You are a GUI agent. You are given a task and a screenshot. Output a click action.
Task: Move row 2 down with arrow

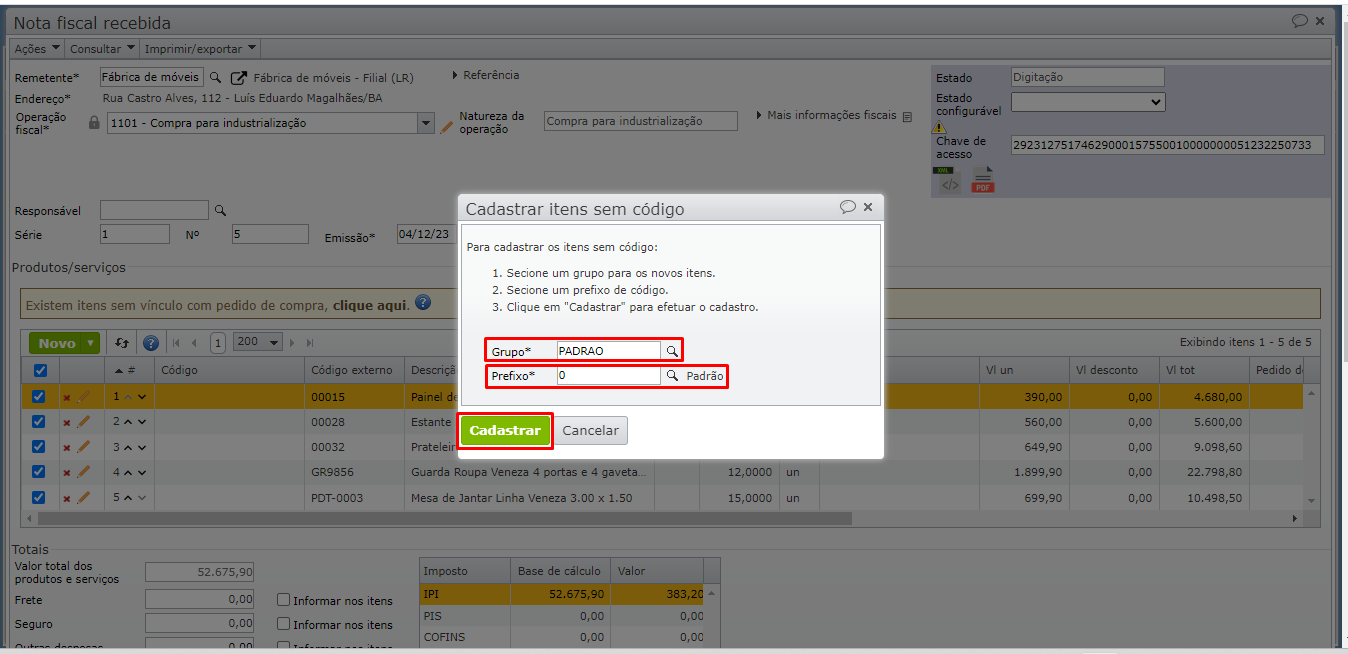[142, 423]
